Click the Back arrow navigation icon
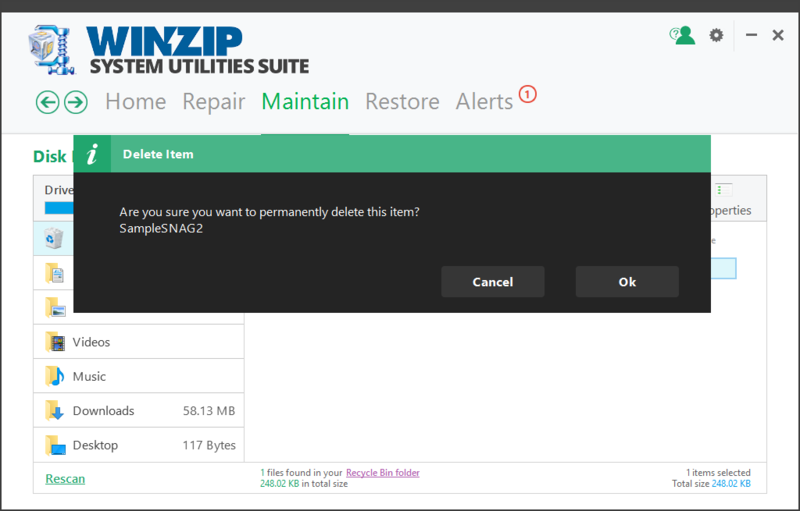This screenshot has width=800, height=511. [47, 102]
